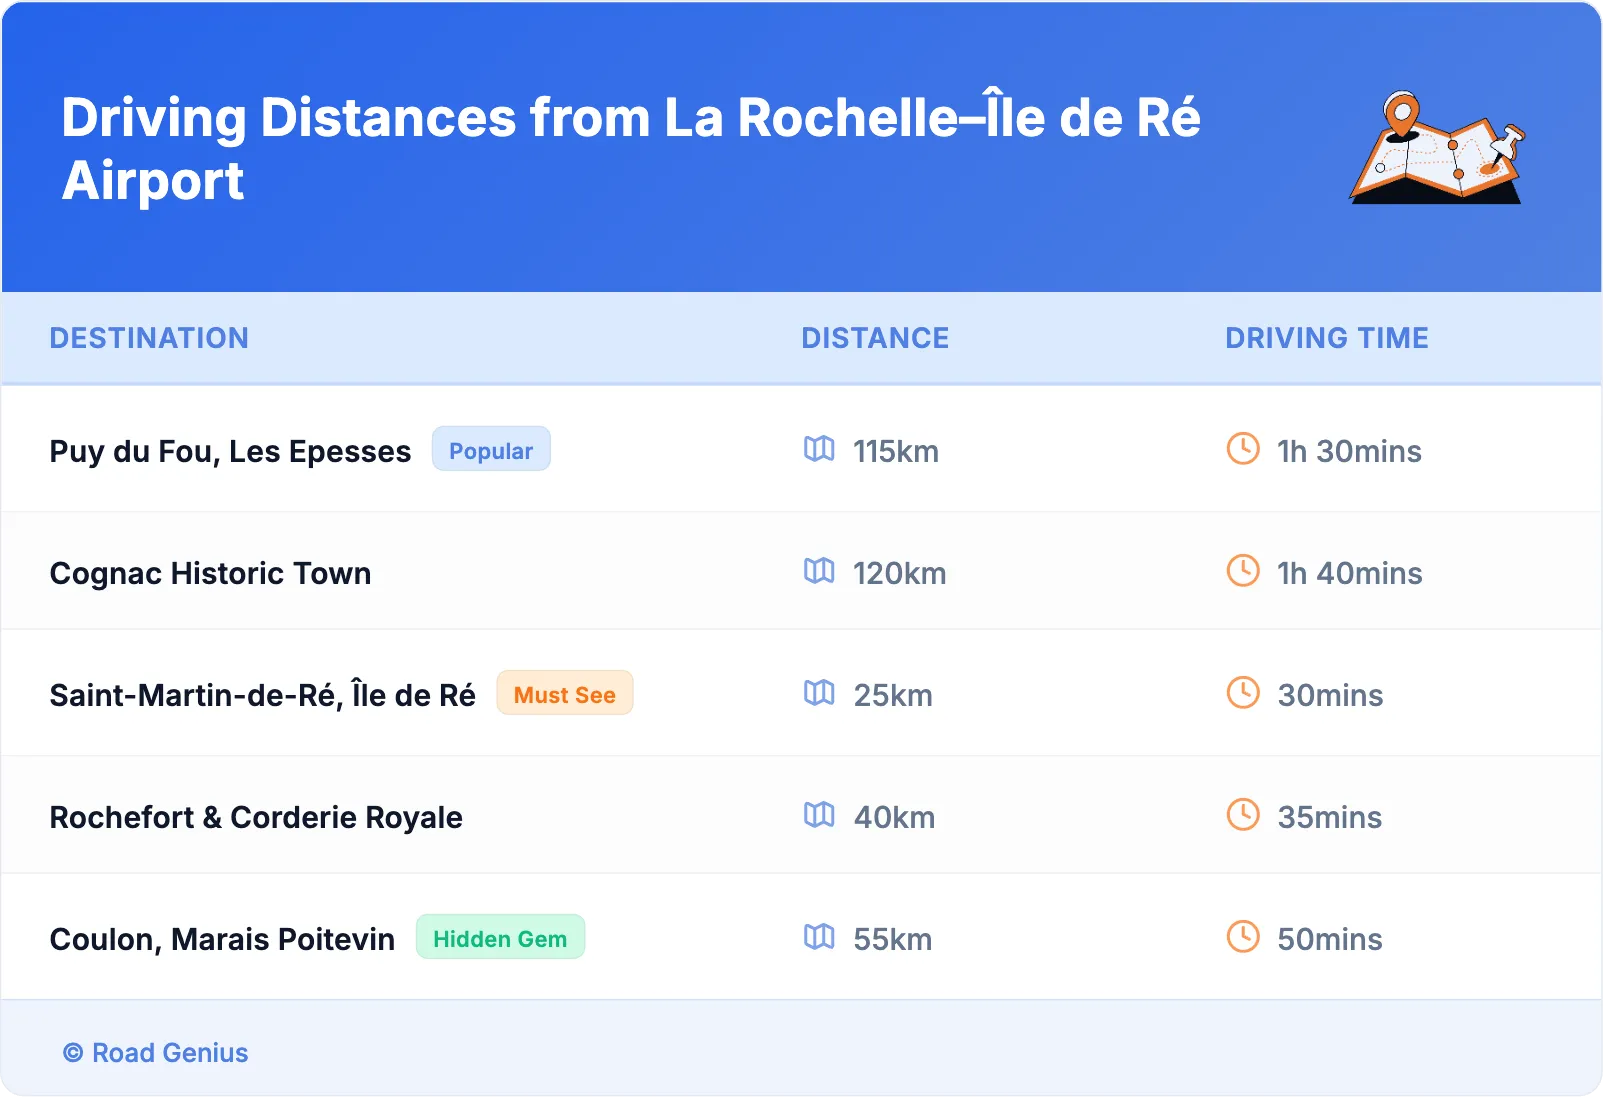This screenshot has width=1604, height=1098.
Task: Click the clock icon beside 1h 30mins
Action: (x=1243, y=449)
